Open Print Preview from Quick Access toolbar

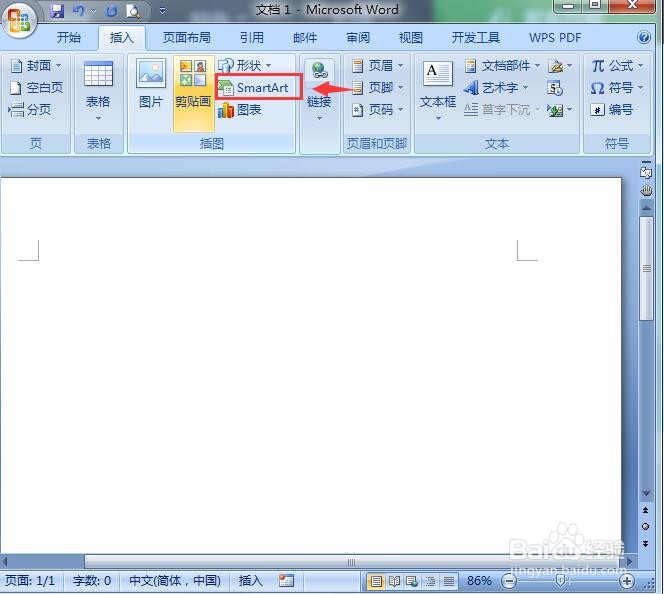pyautogui.click(x=133, y=11)
